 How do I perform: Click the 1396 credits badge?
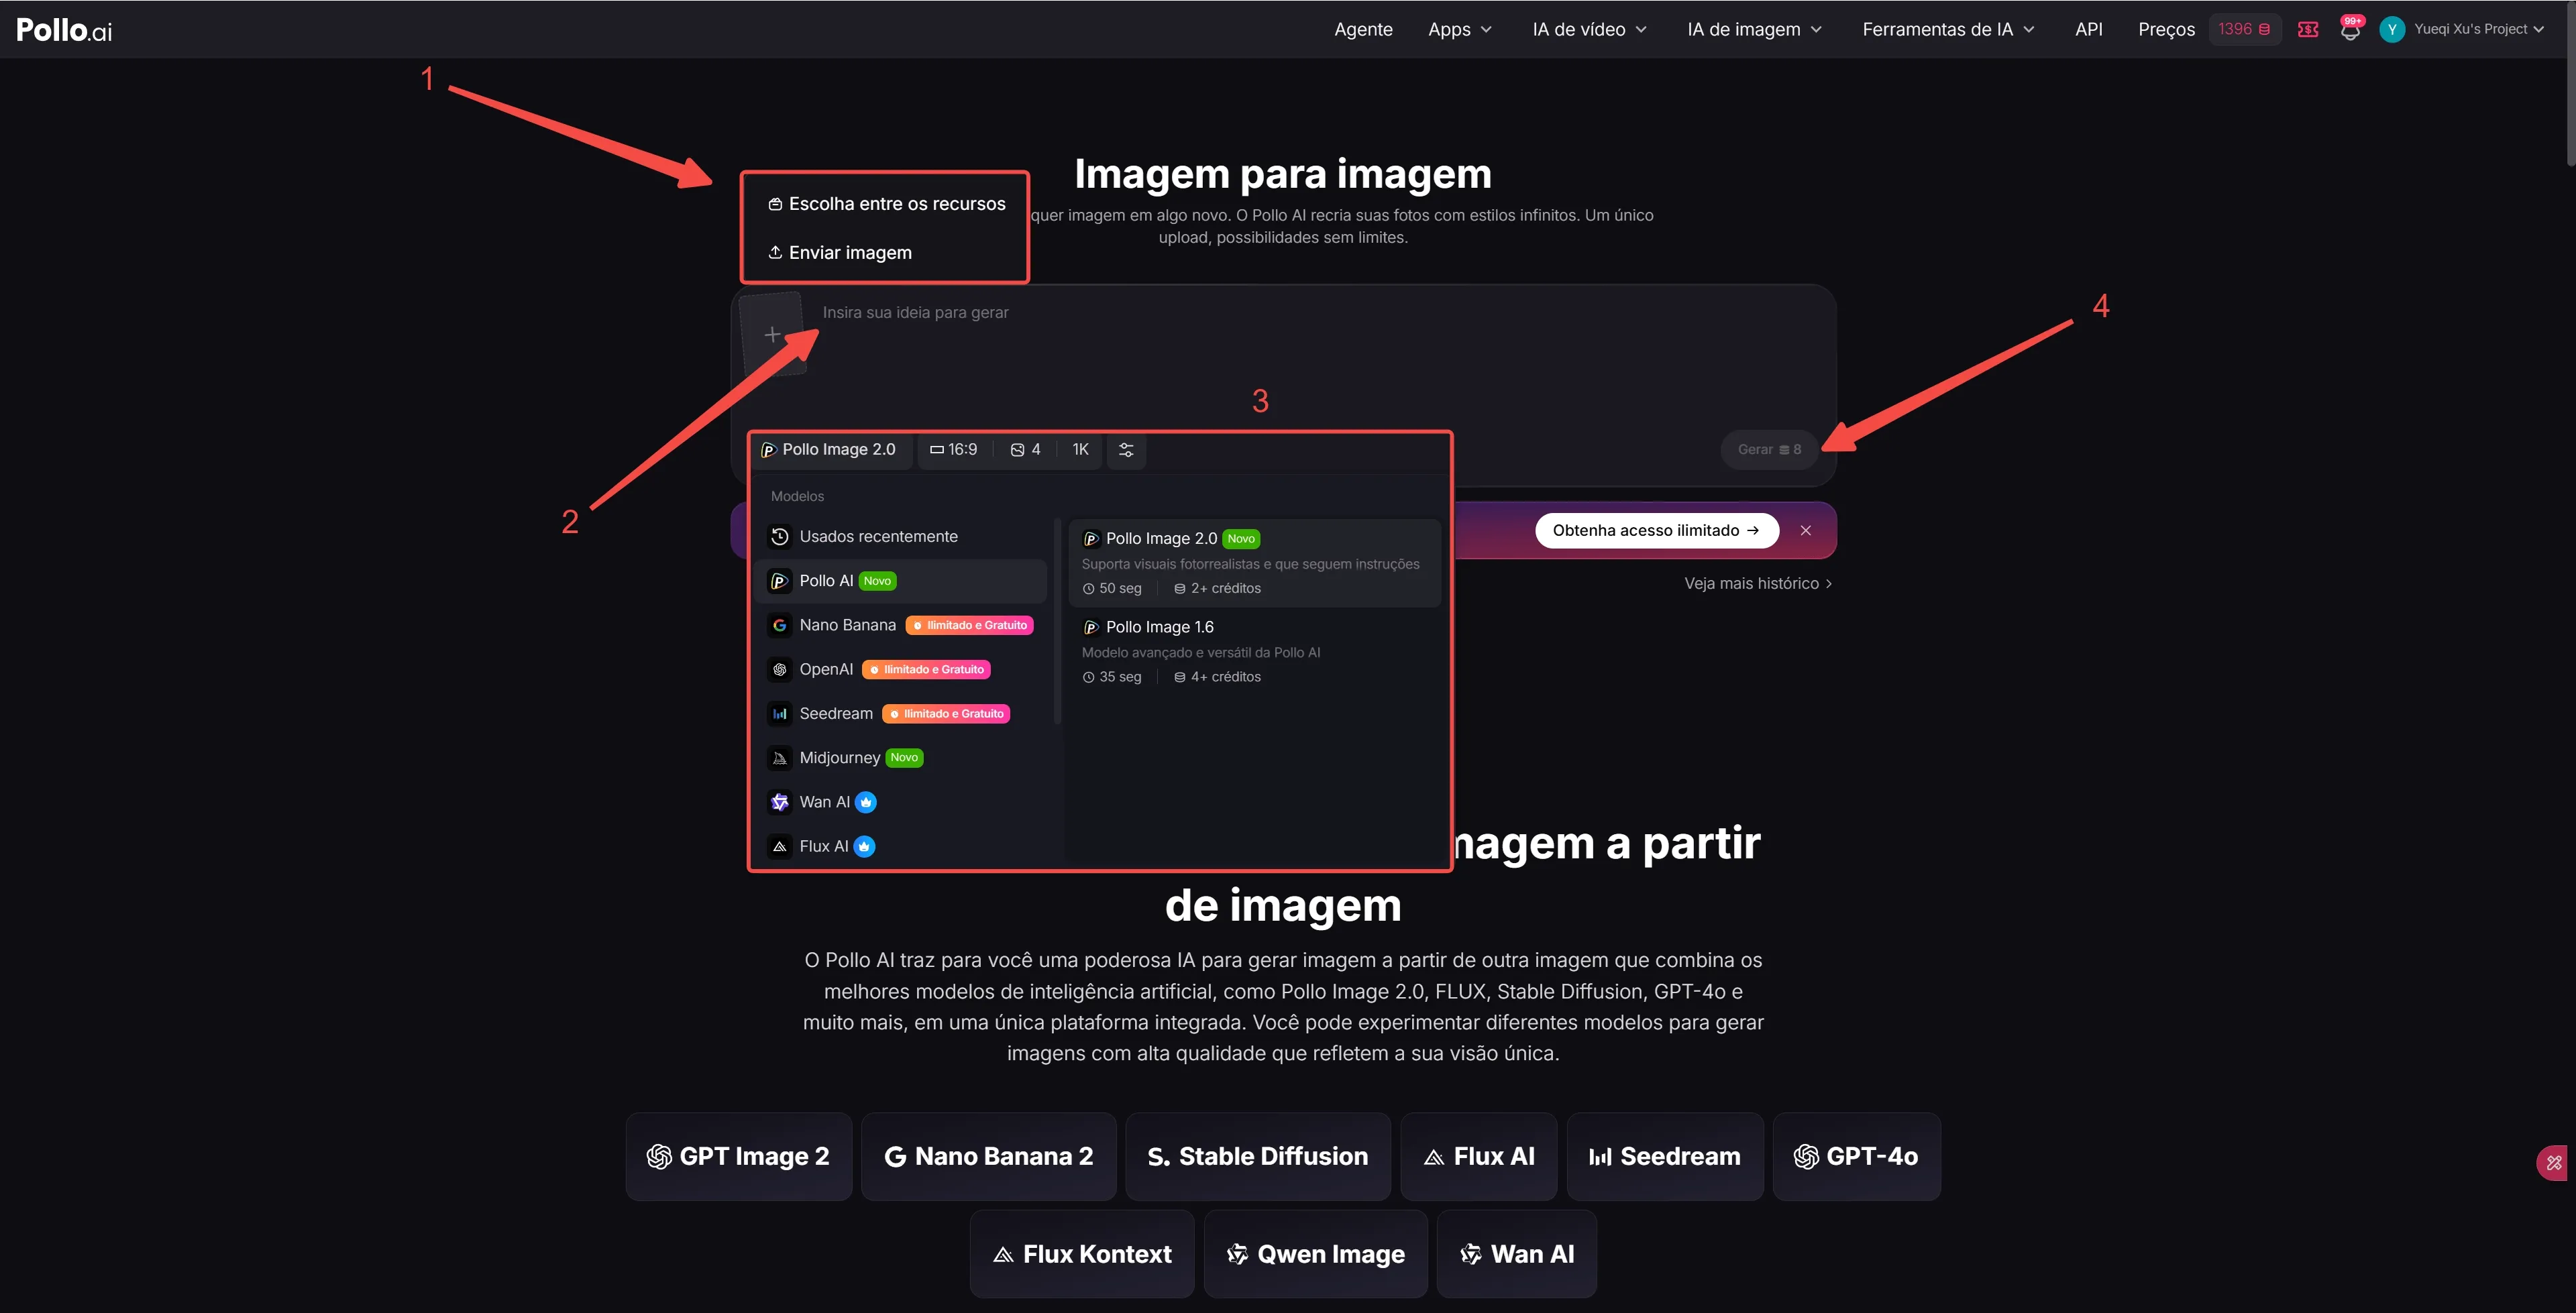tap(2244, 29)
